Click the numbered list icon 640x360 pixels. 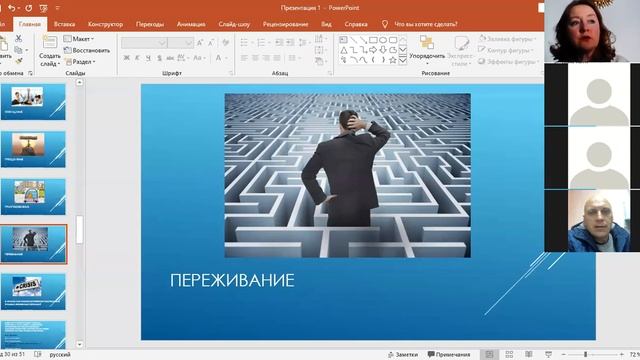tap(262, 42)
